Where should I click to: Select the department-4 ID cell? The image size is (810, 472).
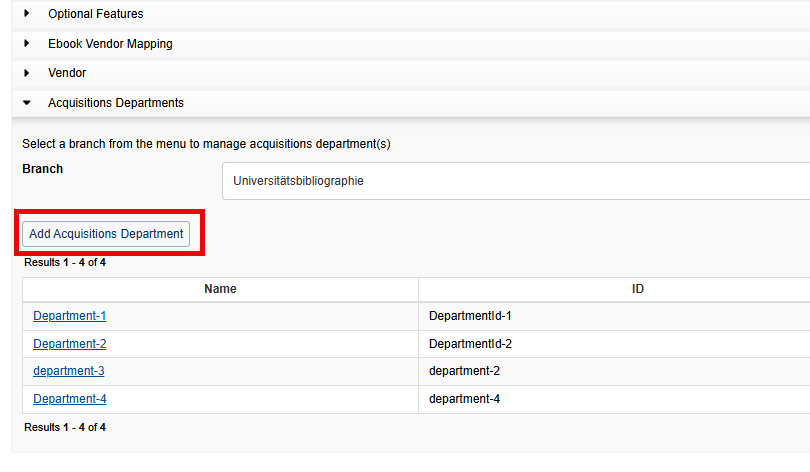coord(464,399)
